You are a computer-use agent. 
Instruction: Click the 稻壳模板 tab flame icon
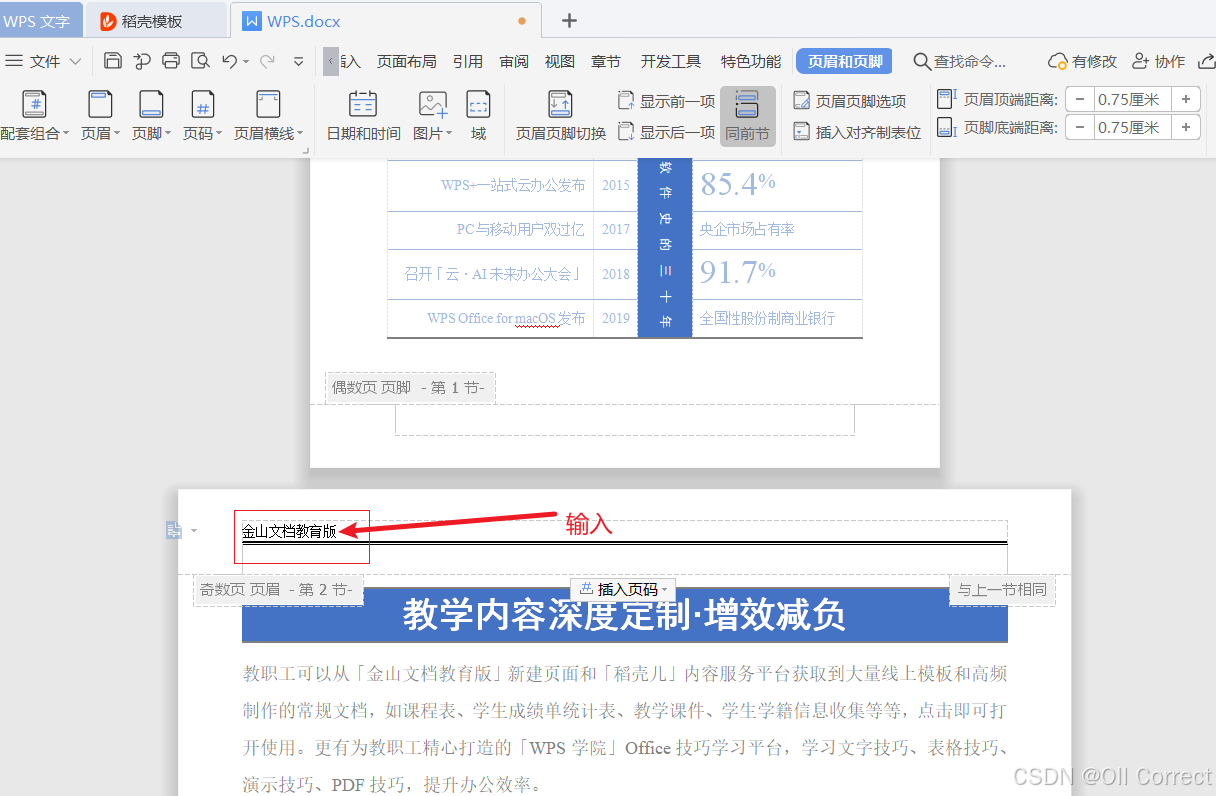tap(108, 21)
